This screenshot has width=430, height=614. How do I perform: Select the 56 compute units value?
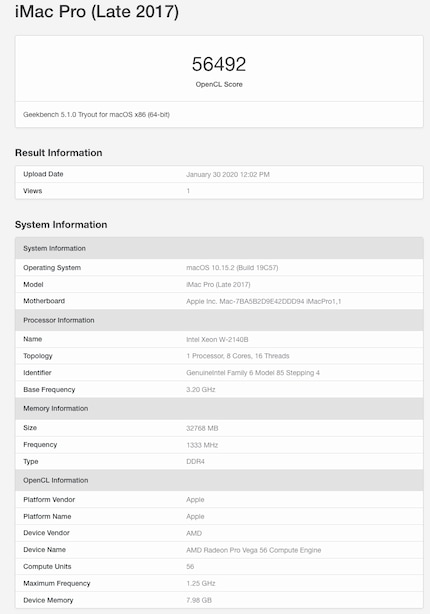pyautogui.click(x=190, y=567)
